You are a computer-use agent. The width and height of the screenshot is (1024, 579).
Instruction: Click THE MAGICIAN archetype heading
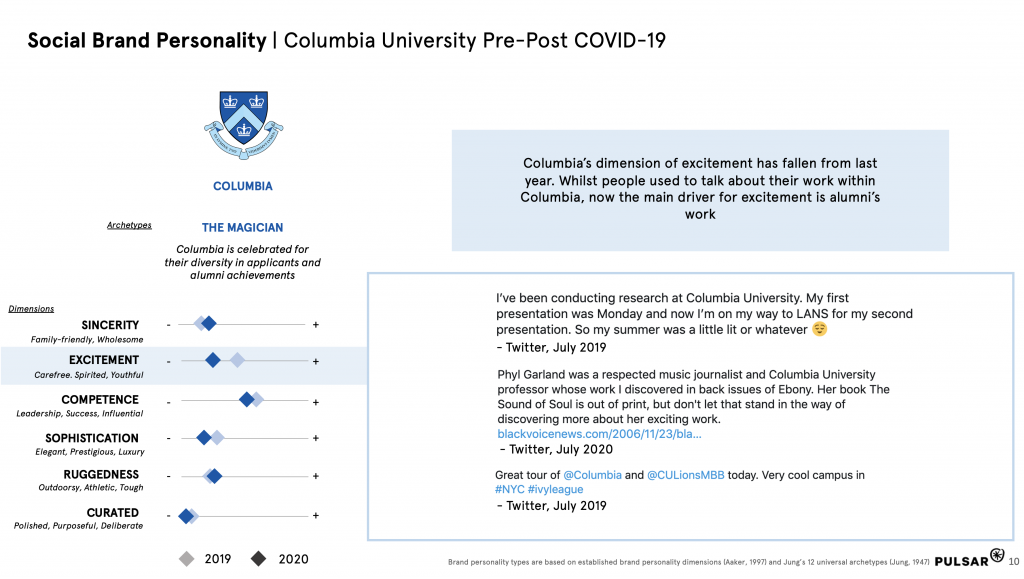(242, 228)
